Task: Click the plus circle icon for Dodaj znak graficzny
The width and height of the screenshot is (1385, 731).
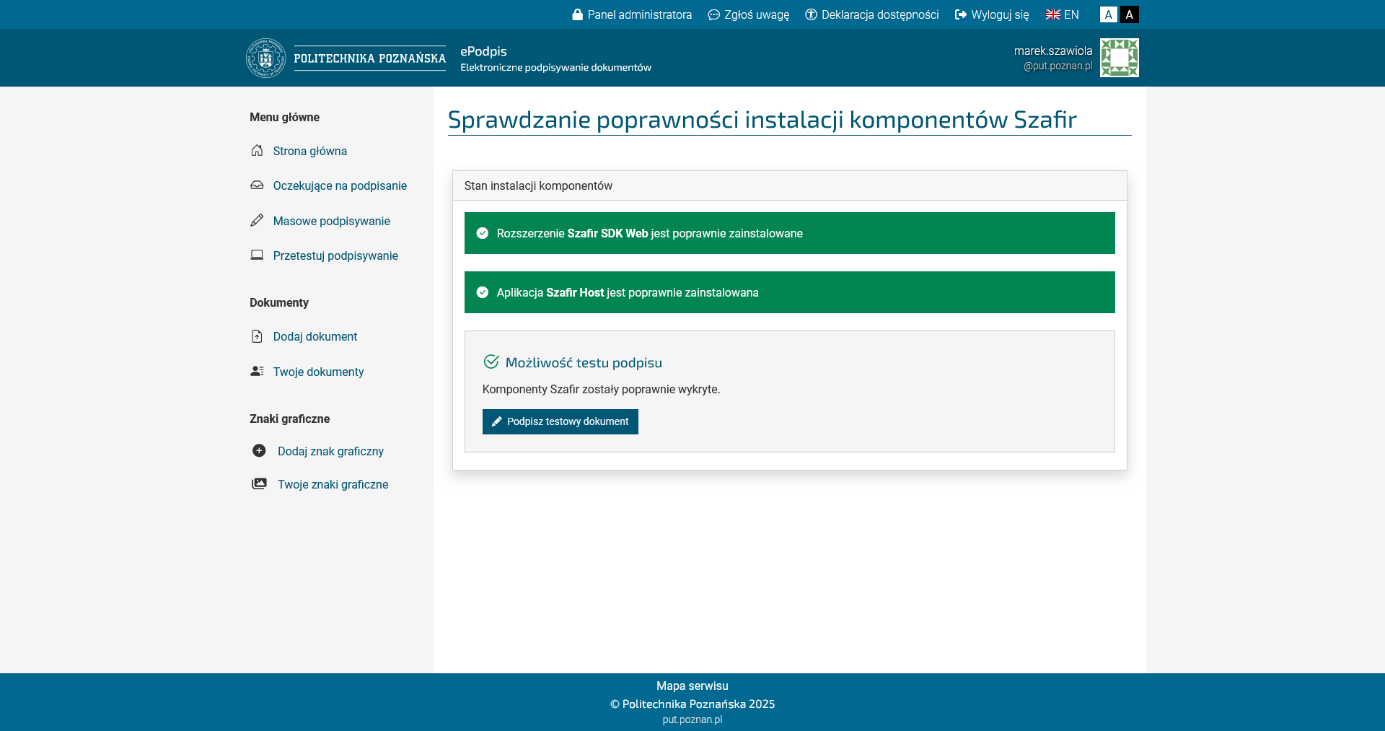Action: pyautogui.click(x=259, y=451)
